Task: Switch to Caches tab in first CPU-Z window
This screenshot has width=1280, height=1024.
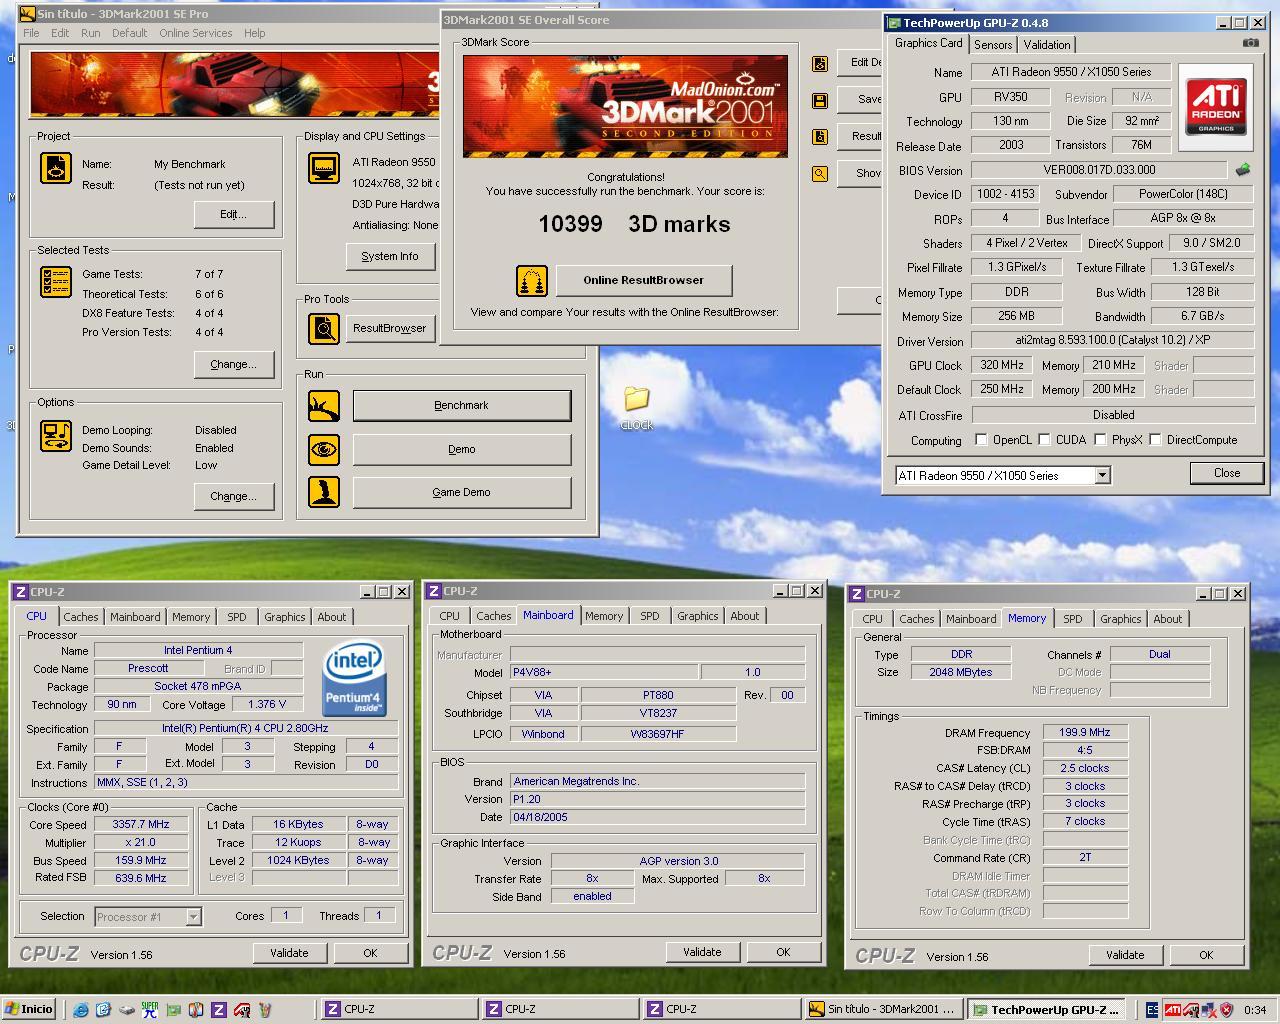Action: tap(81, 617)
